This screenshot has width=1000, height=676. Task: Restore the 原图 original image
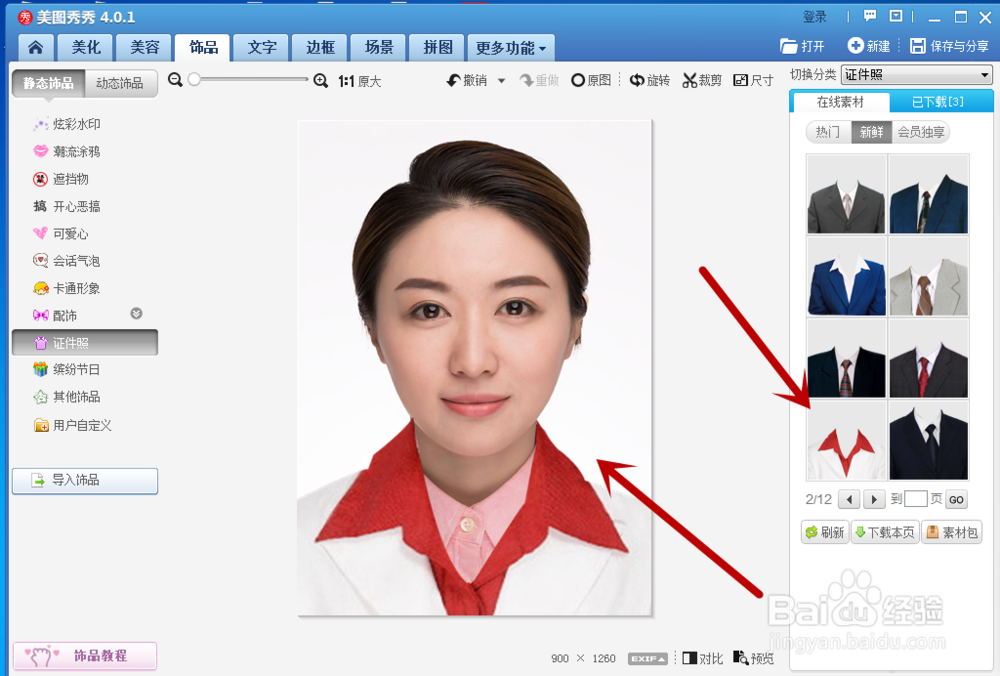[x=591, y=80]
